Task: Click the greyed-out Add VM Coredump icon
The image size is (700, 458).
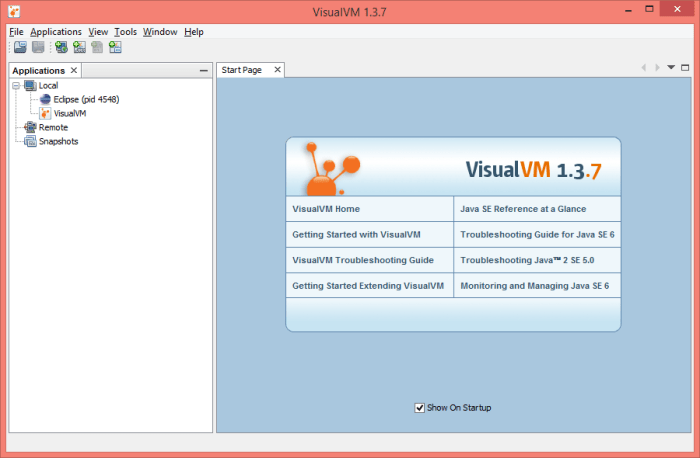Action: (x=97, y=47)
